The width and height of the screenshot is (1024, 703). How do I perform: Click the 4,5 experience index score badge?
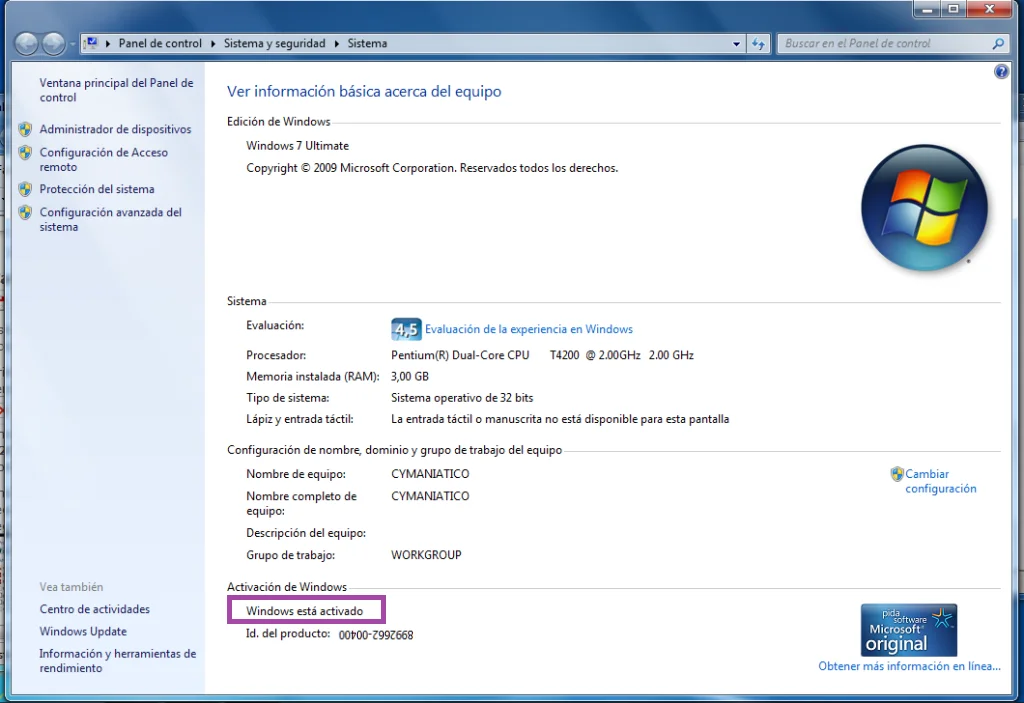click(405, 329)
